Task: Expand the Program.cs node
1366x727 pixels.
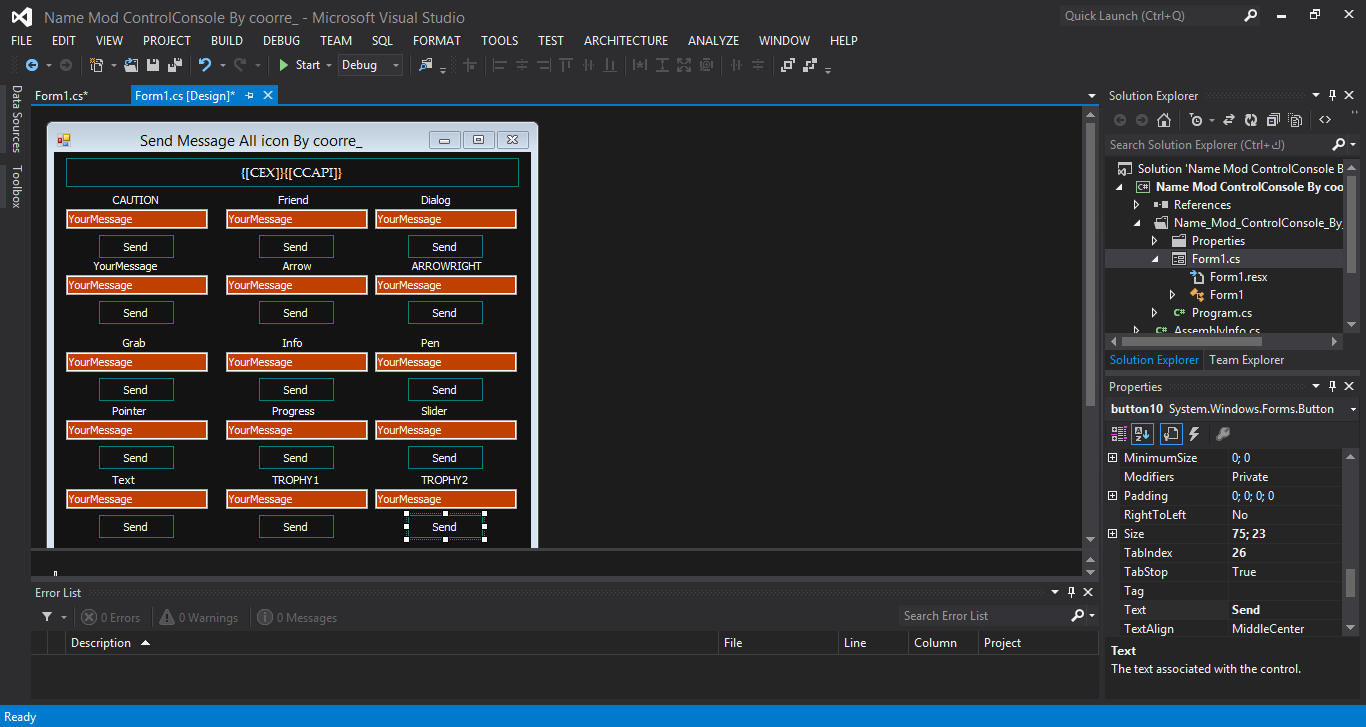Action: pos(1155,313)
